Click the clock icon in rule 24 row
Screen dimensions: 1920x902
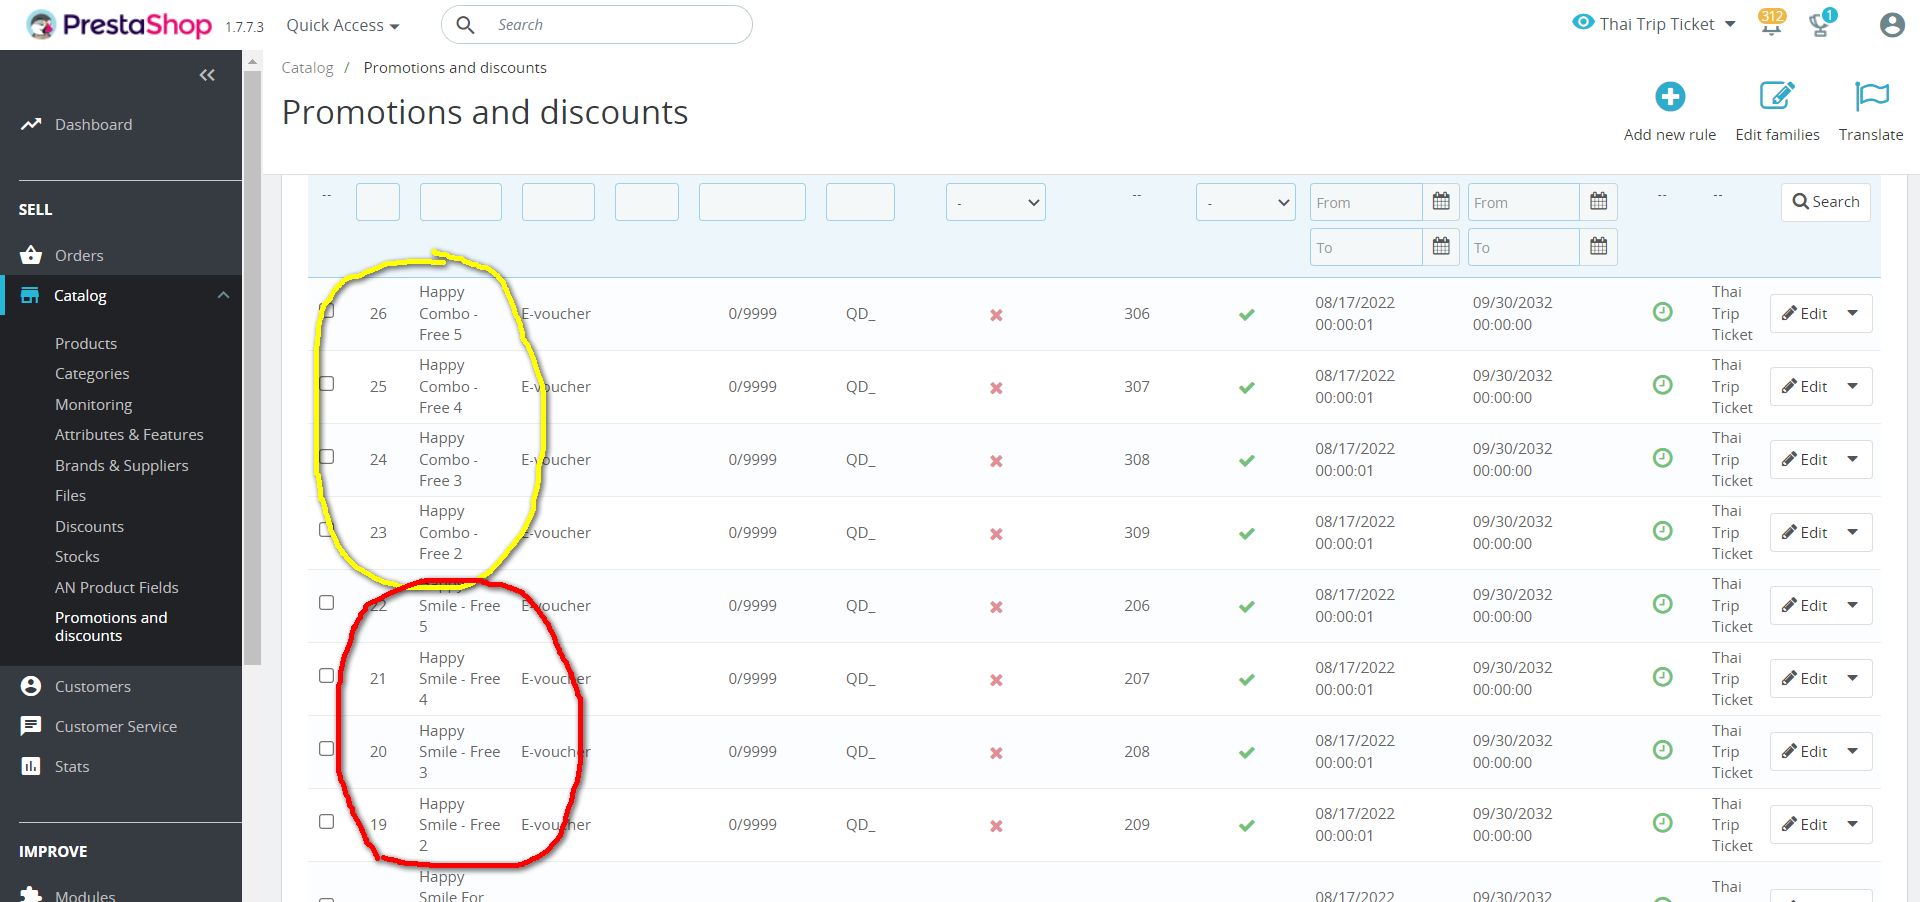click(x=1663, y=458)
